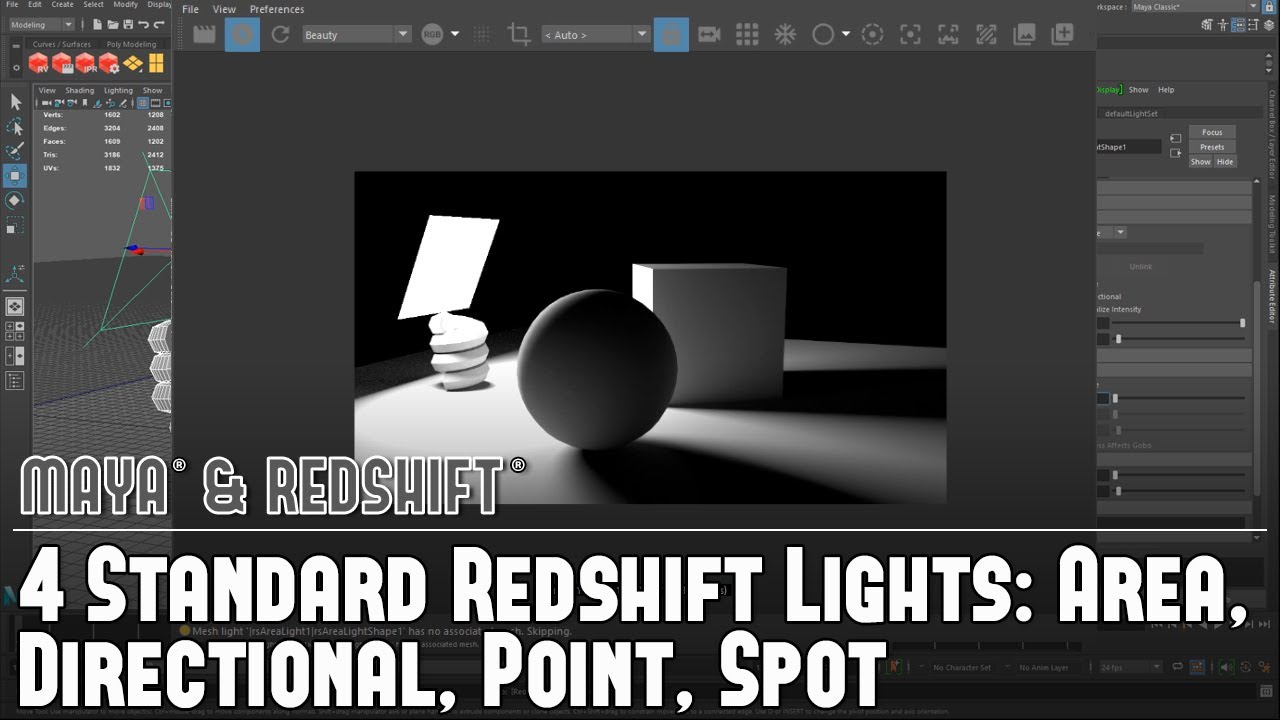Click the dashed circle target icon

872,34
